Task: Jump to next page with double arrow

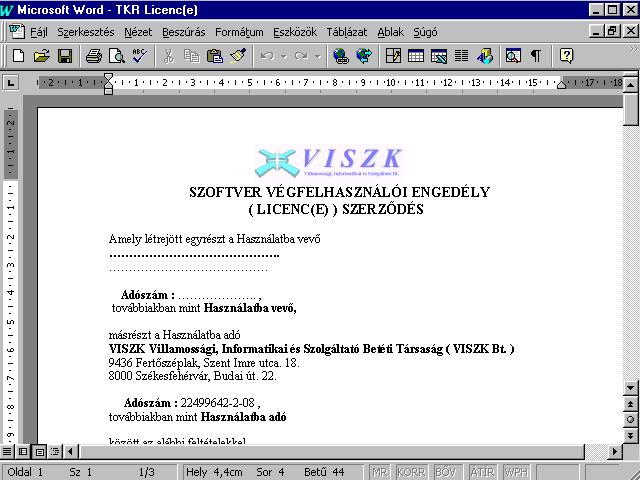Action: click(630, 435)
